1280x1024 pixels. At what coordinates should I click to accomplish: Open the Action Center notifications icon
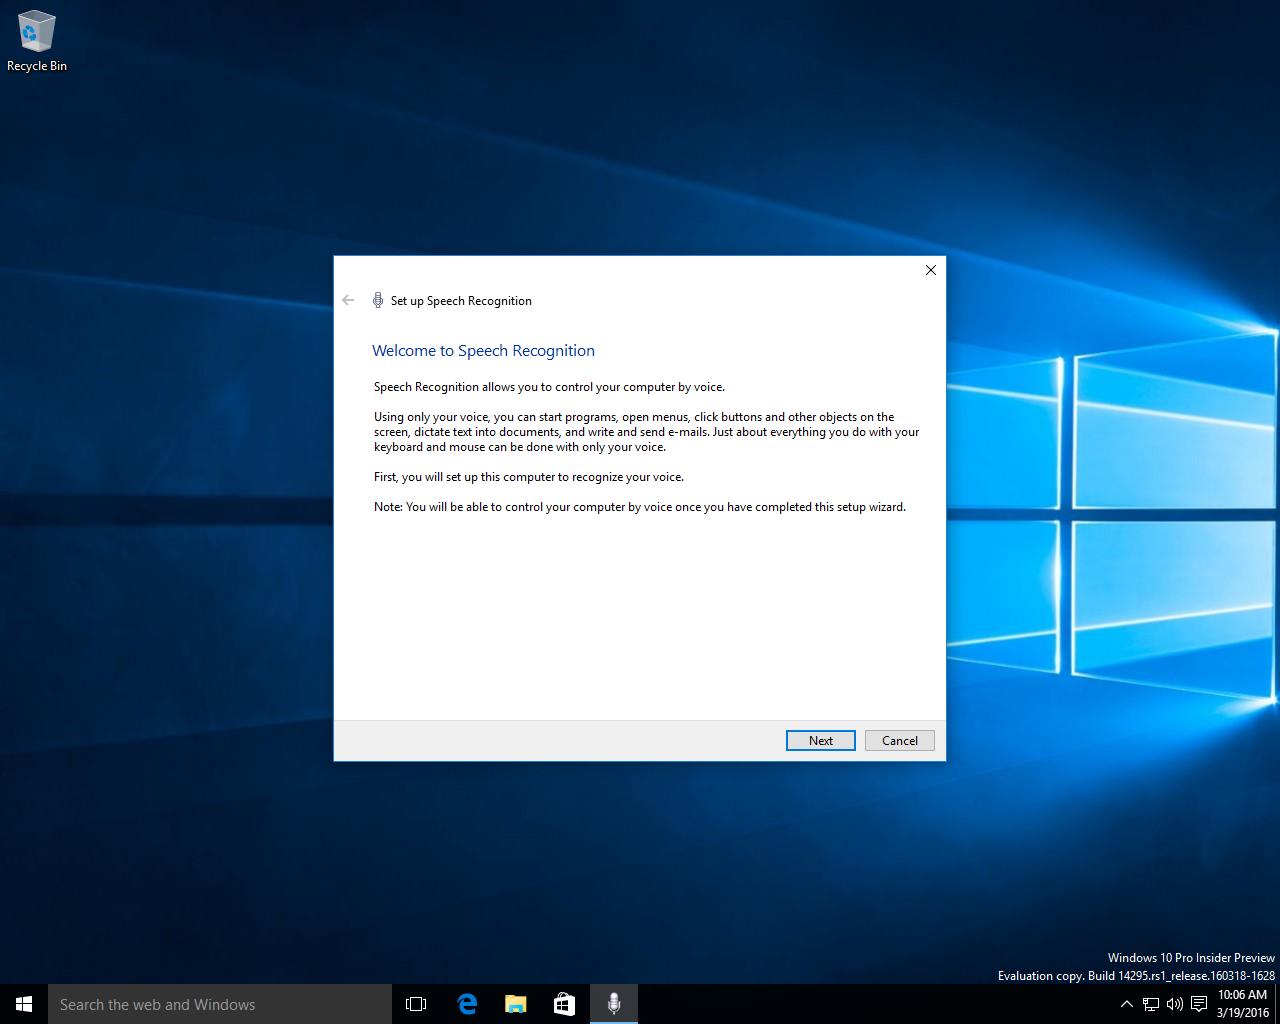click(1199, 1004)
